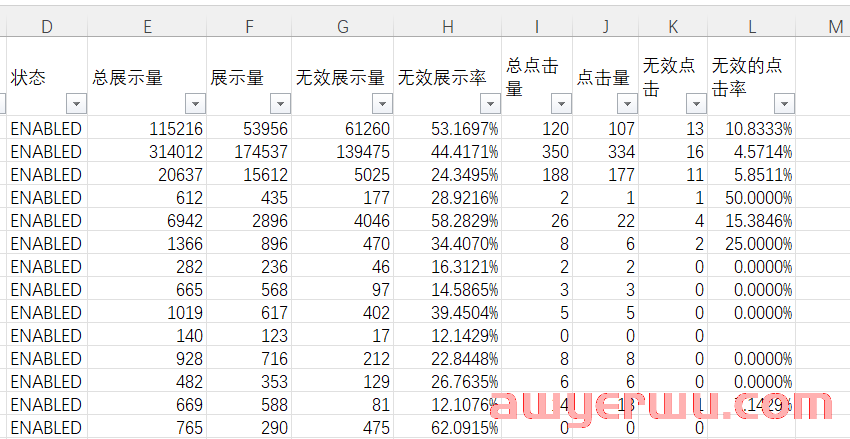Screen dimensions: 850x439
Task: Select cell showing 16.3121%
Action: pyautogui.click(x=448, y=267)
